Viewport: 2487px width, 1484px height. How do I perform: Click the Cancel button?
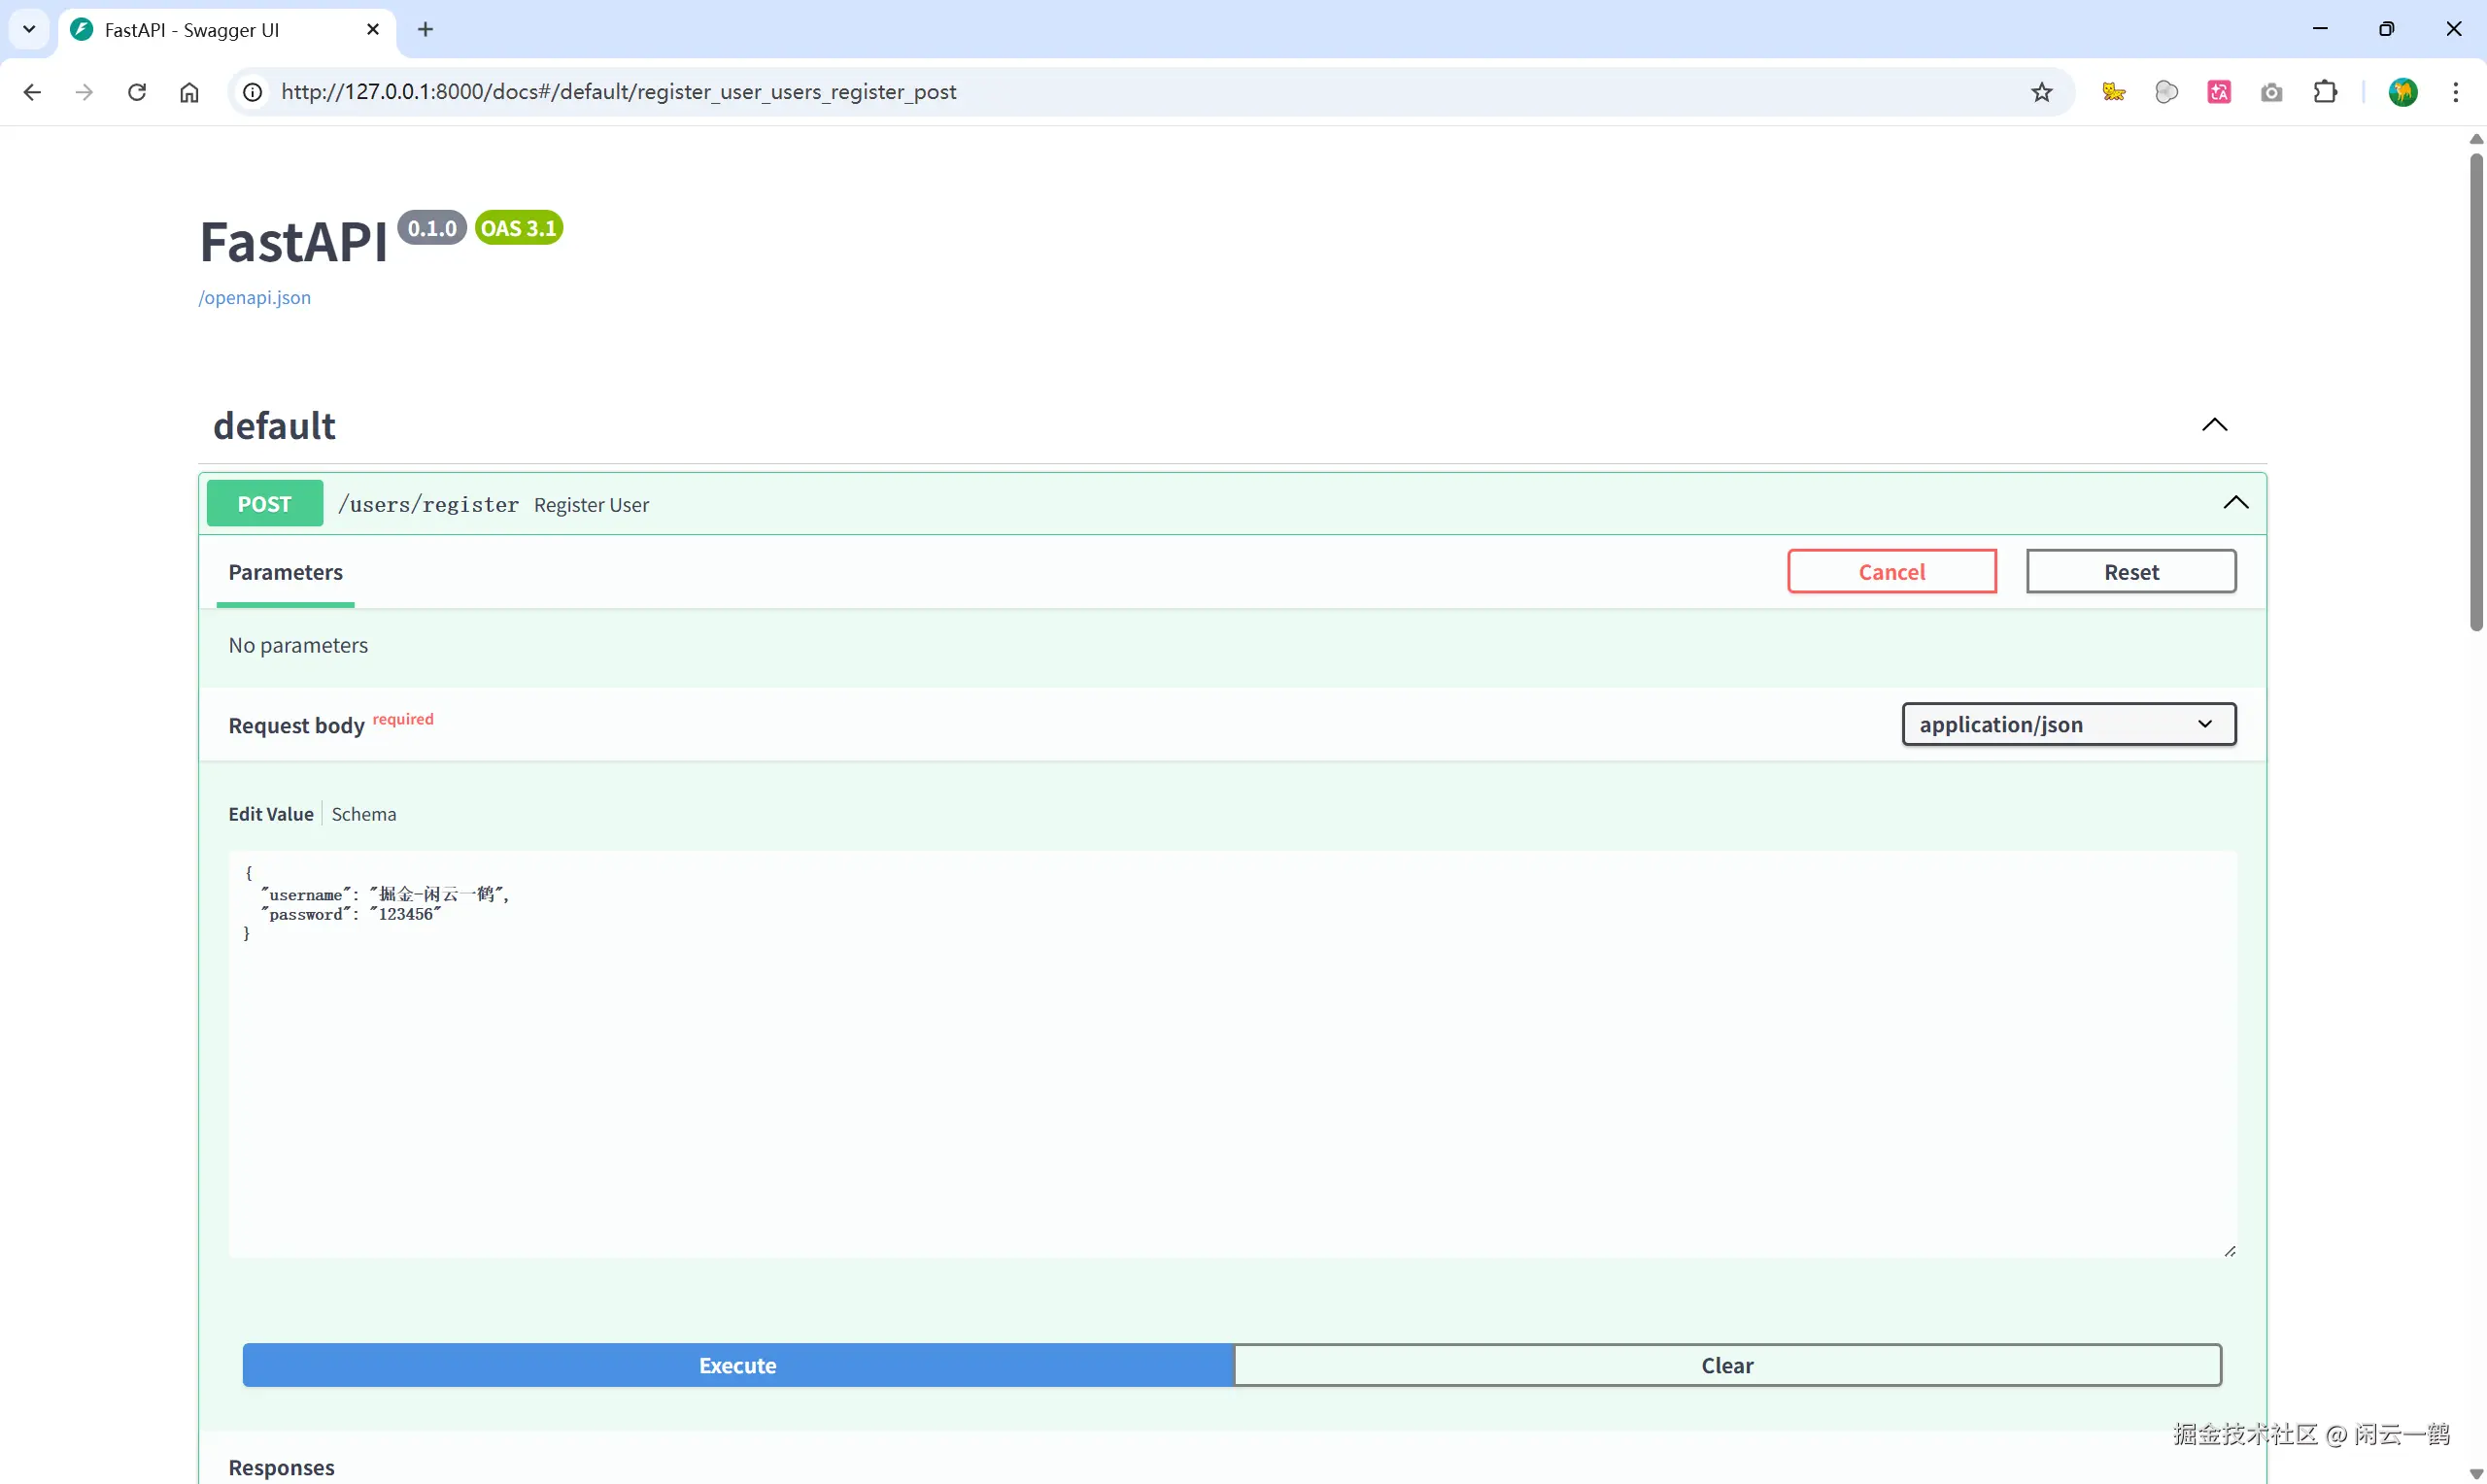click(x=1891, y=572)
